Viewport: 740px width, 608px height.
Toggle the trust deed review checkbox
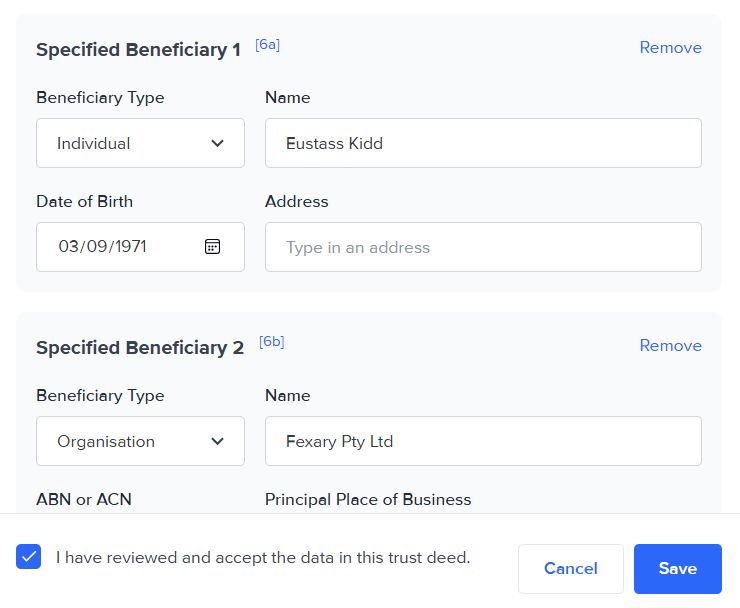(x=29, y=557)
